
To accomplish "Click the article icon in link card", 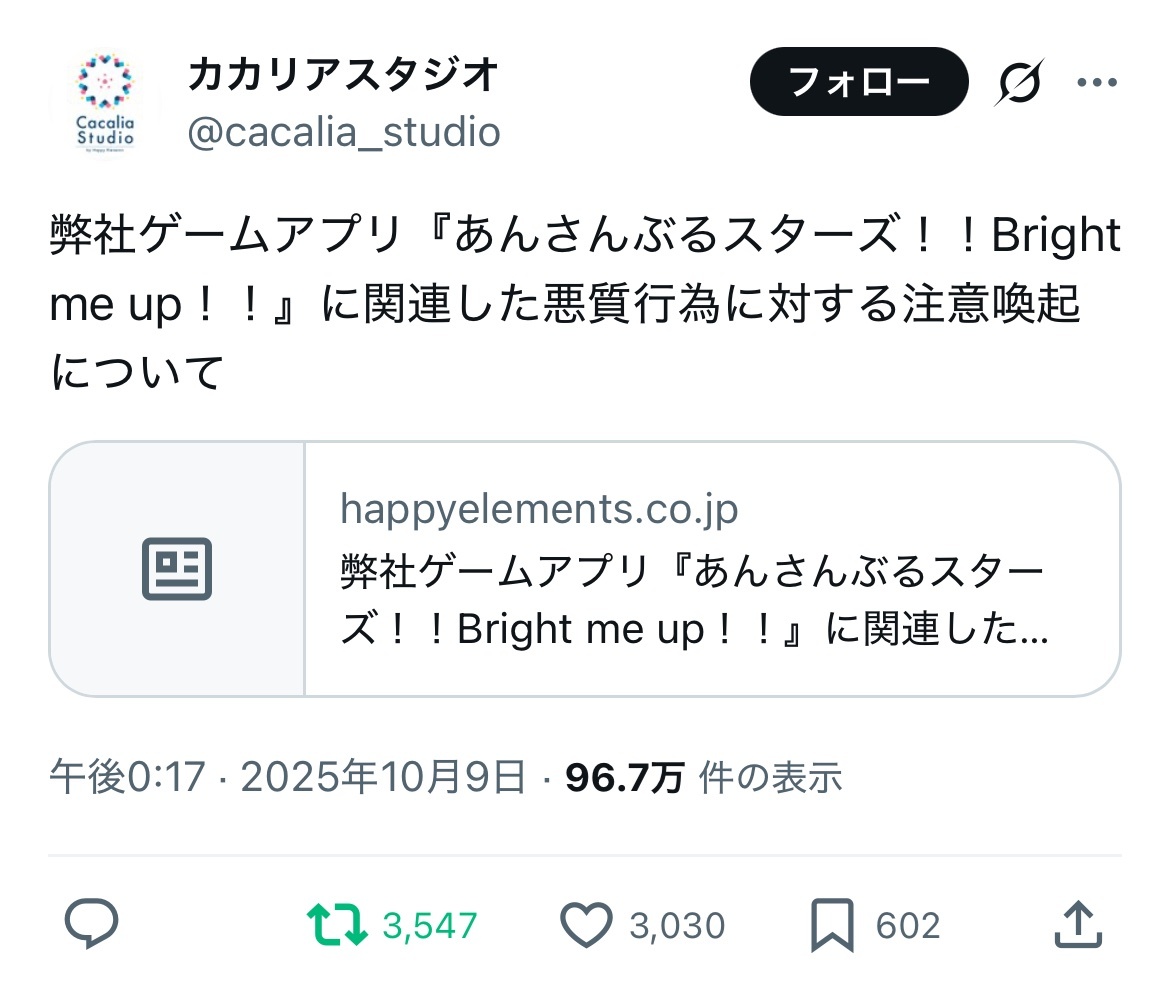I will pos(177,569).
